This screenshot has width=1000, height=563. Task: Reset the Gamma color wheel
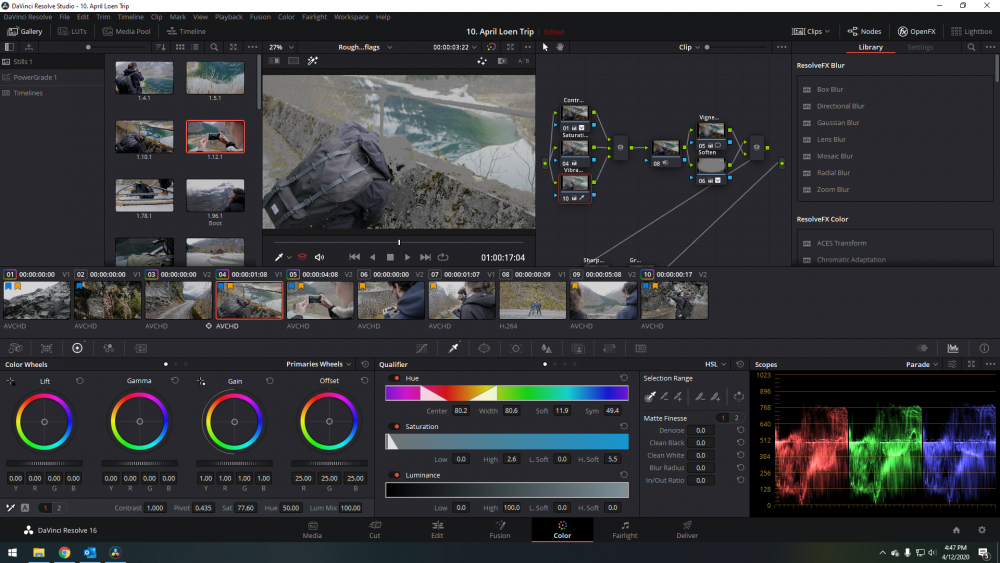pyautogui.click(x=176, y=381)
